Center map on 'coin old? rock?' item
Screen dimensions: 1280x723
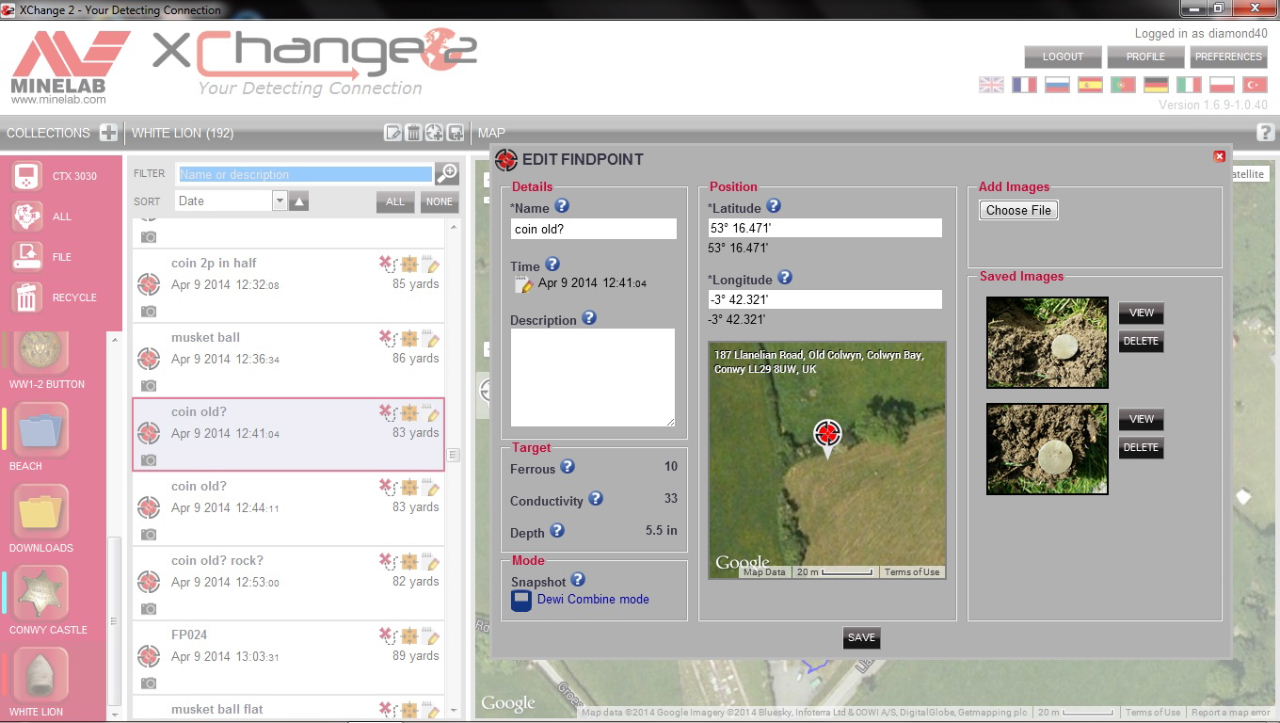click(x=409, y=562)
